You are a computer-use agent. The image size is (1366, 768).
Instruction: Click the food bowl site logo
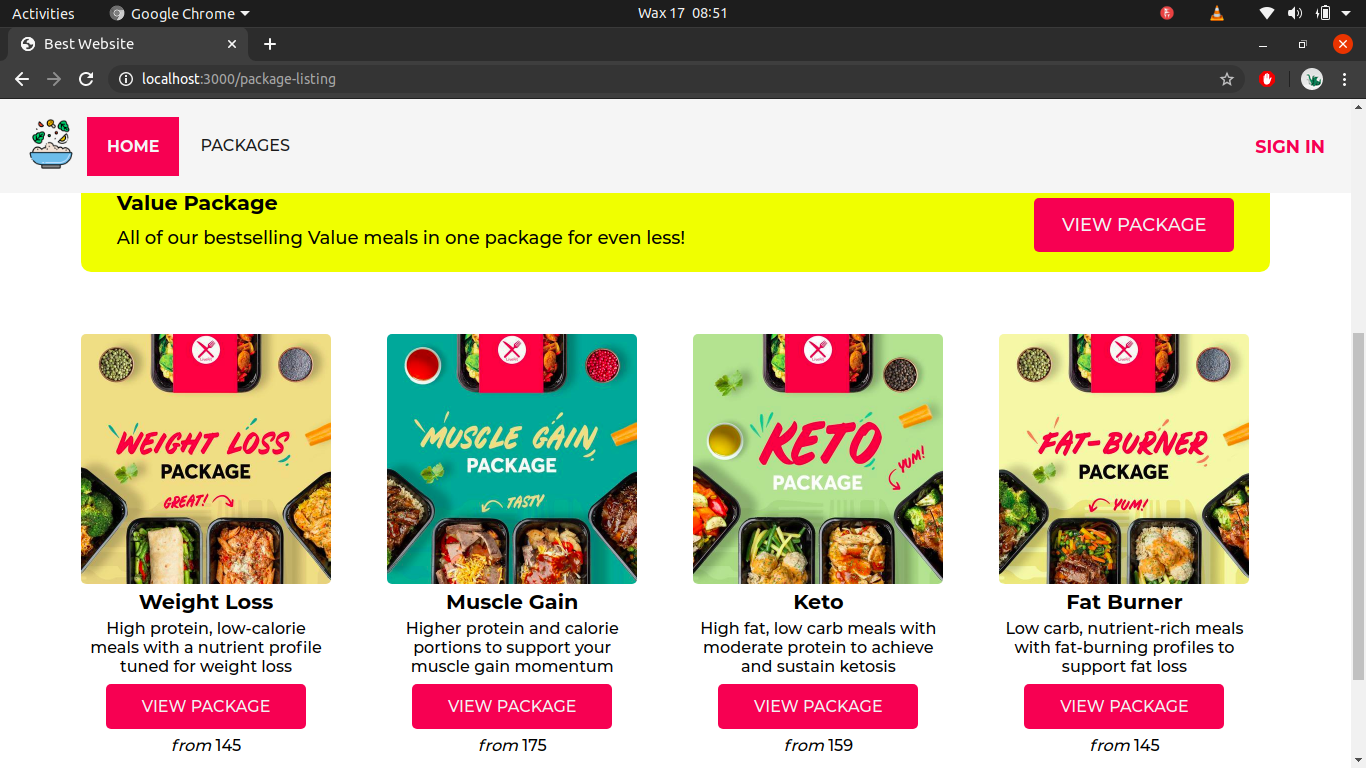tap(51, 145)
